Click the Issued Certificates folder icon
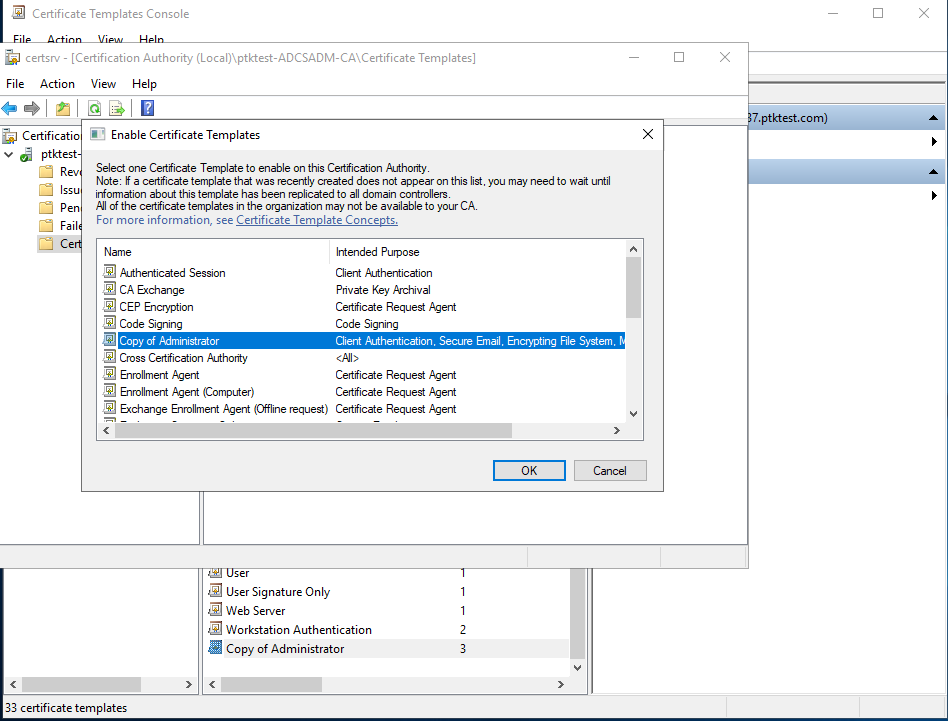The image size is (948, 721). pos(46,190)
